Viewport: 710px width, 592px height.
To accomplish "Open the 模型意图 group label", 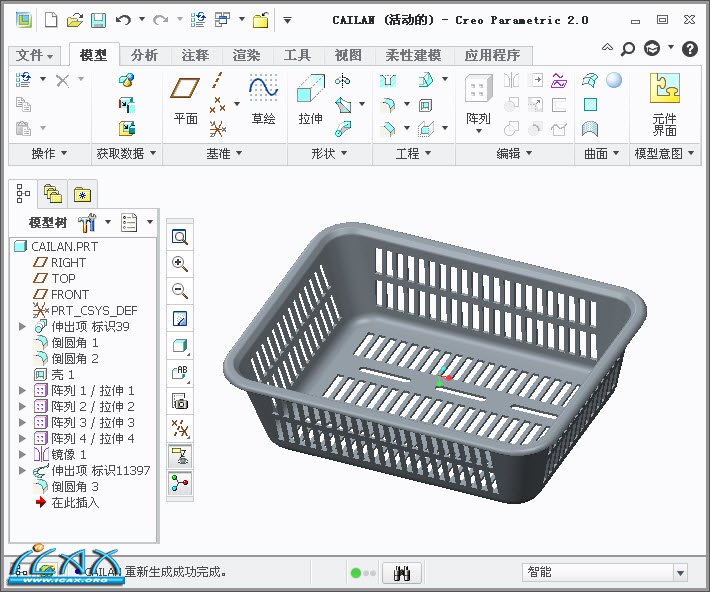I will (663, 153).
